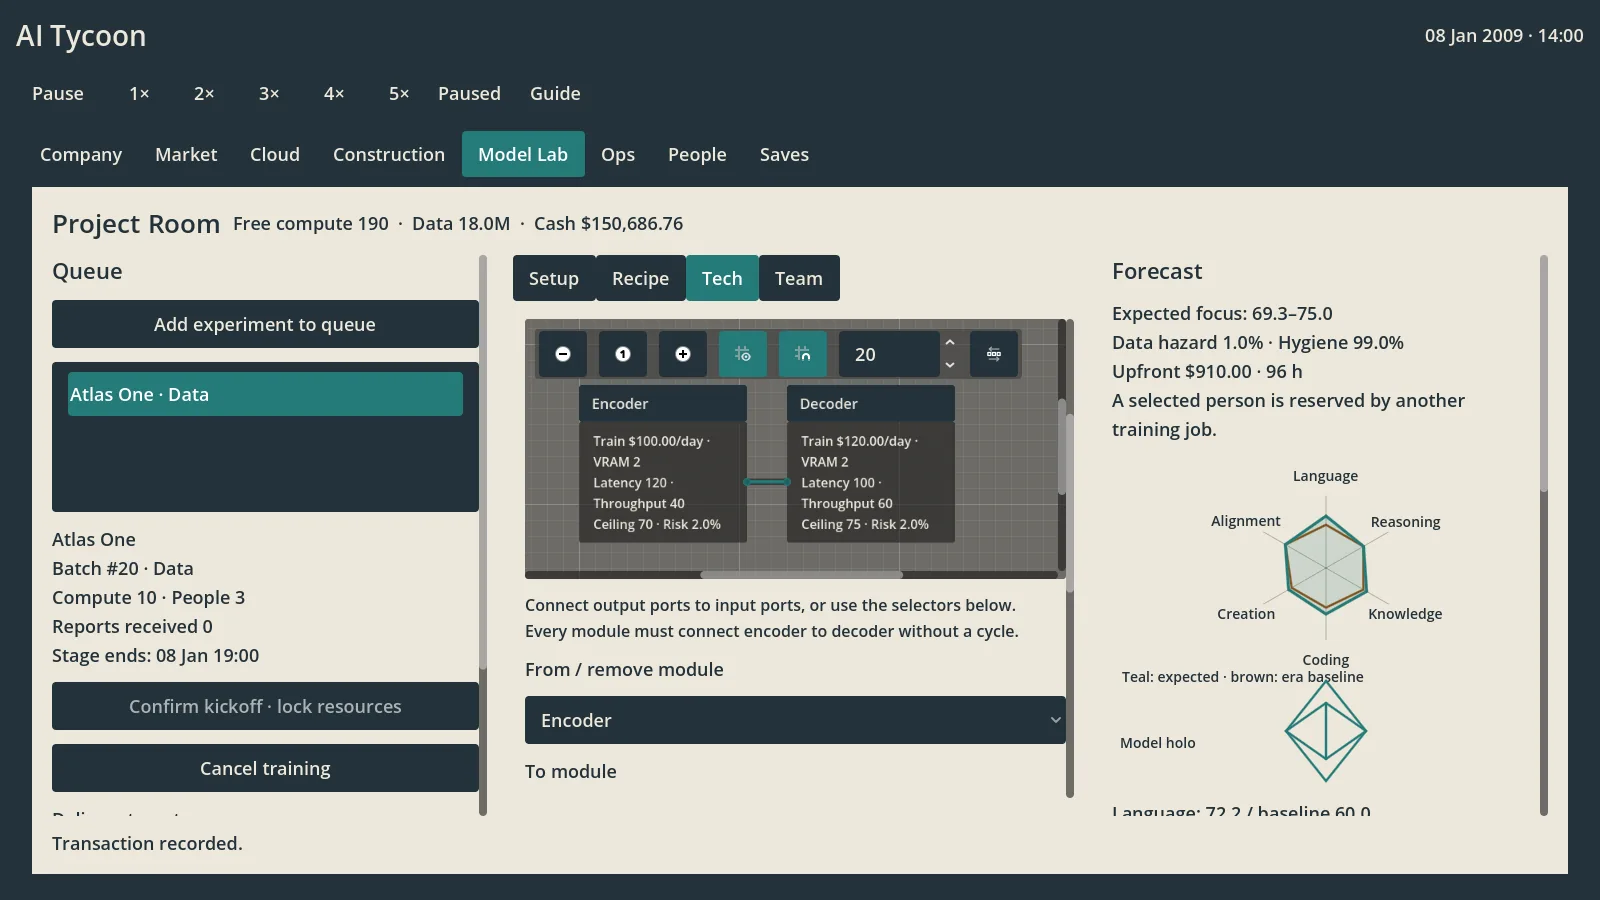Click the date '08 Jan 2009 · 14:00'
The image size is (1600, 900).
click(1504, 35)
